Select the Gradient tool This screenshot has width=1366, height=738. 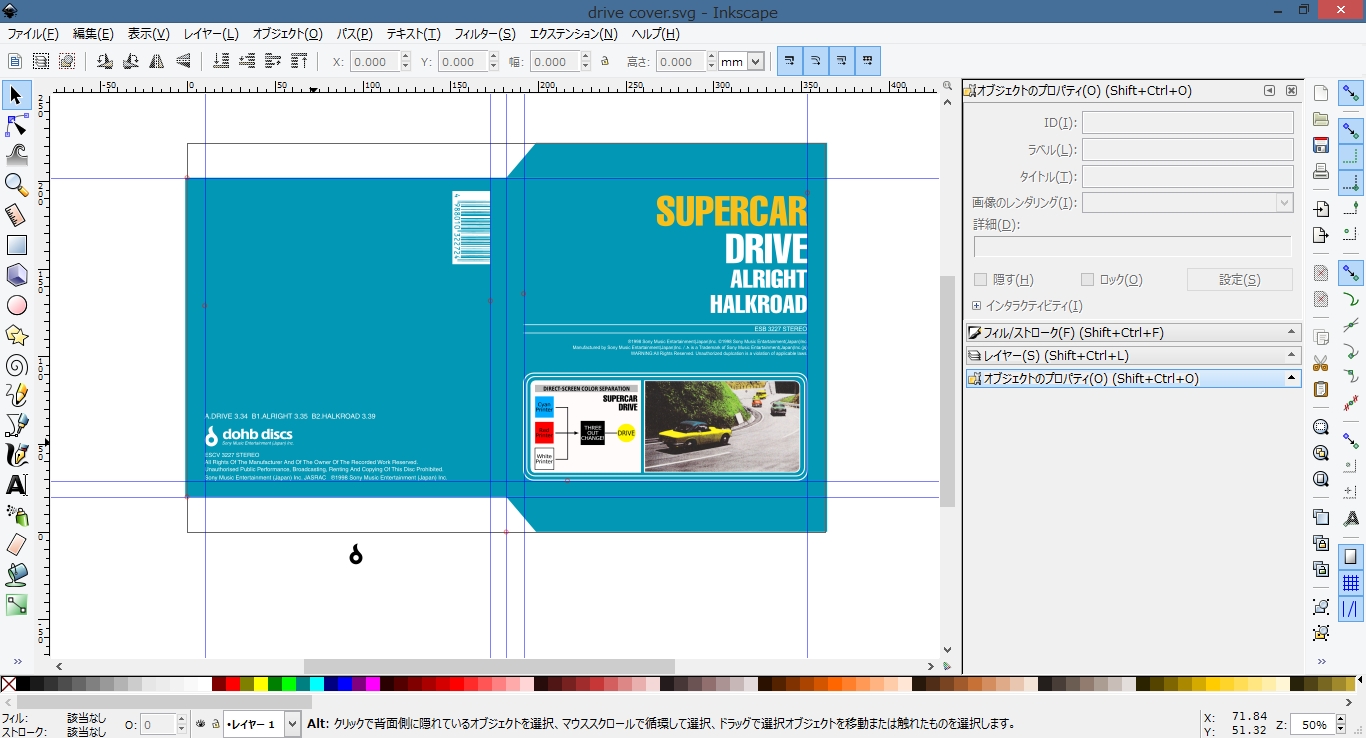click(x=16, y=605)
